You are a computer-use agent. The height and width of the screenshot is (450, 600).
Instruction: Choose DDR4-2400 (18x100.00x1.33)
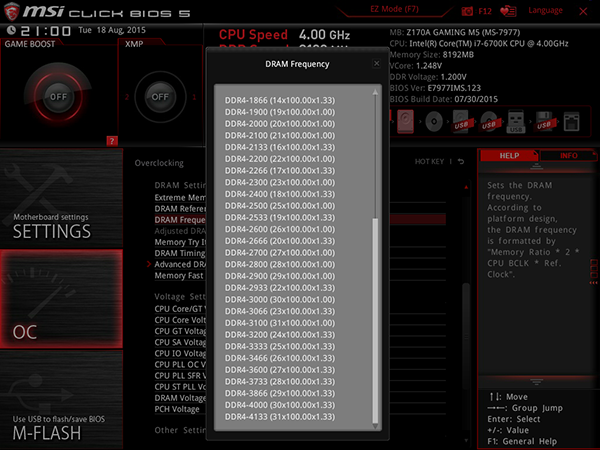(x=280, y=194)
